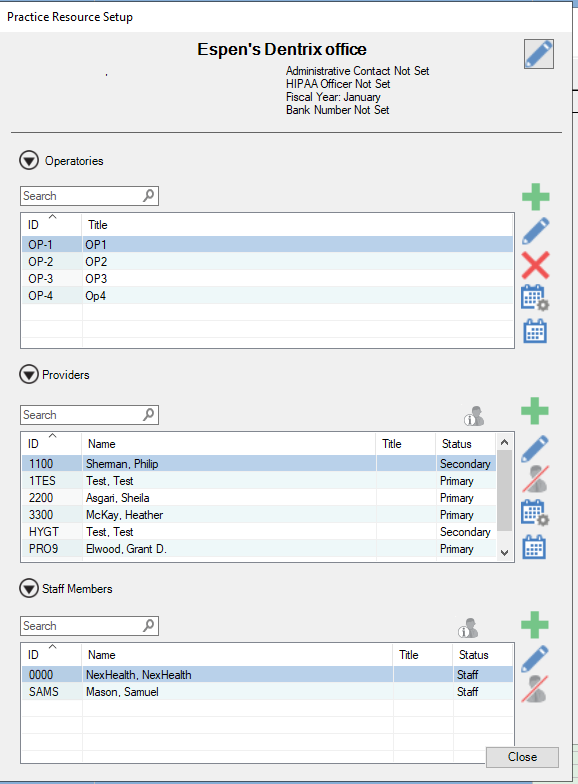
Task: Select provider Elwood, Grant D.
Action: point(259,548)
